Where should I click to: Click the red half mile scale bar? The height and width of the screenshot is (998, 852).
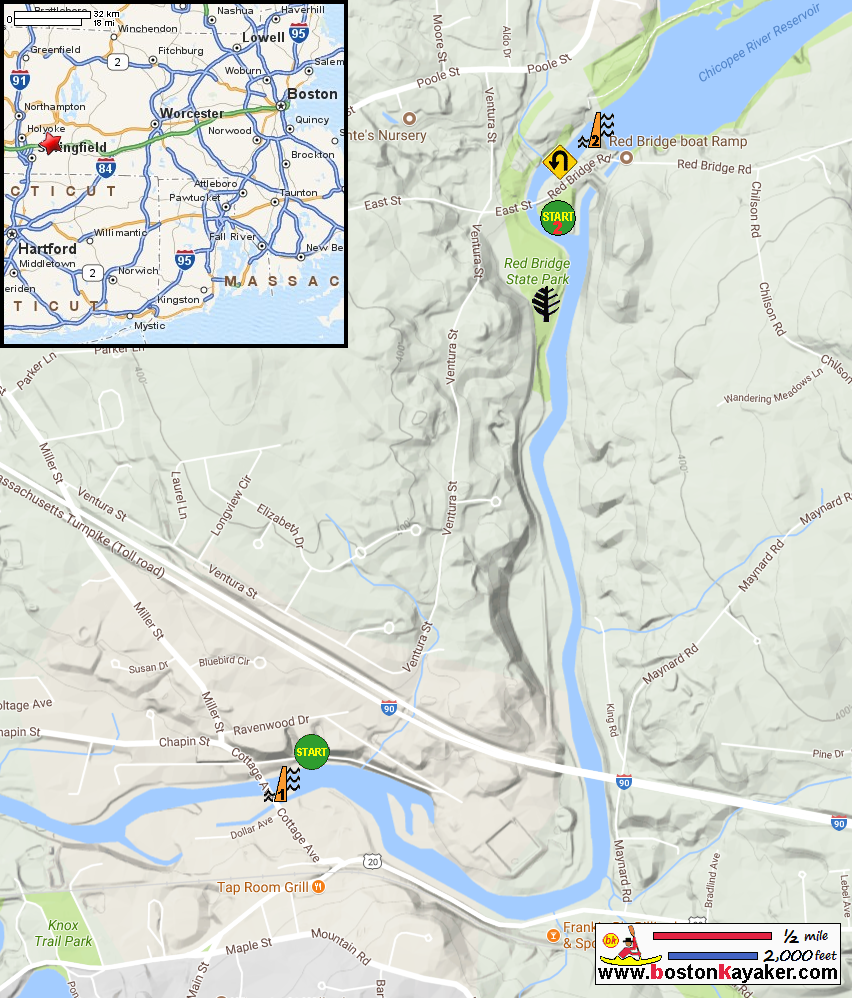pyautogui.click(x=712, y=936)
